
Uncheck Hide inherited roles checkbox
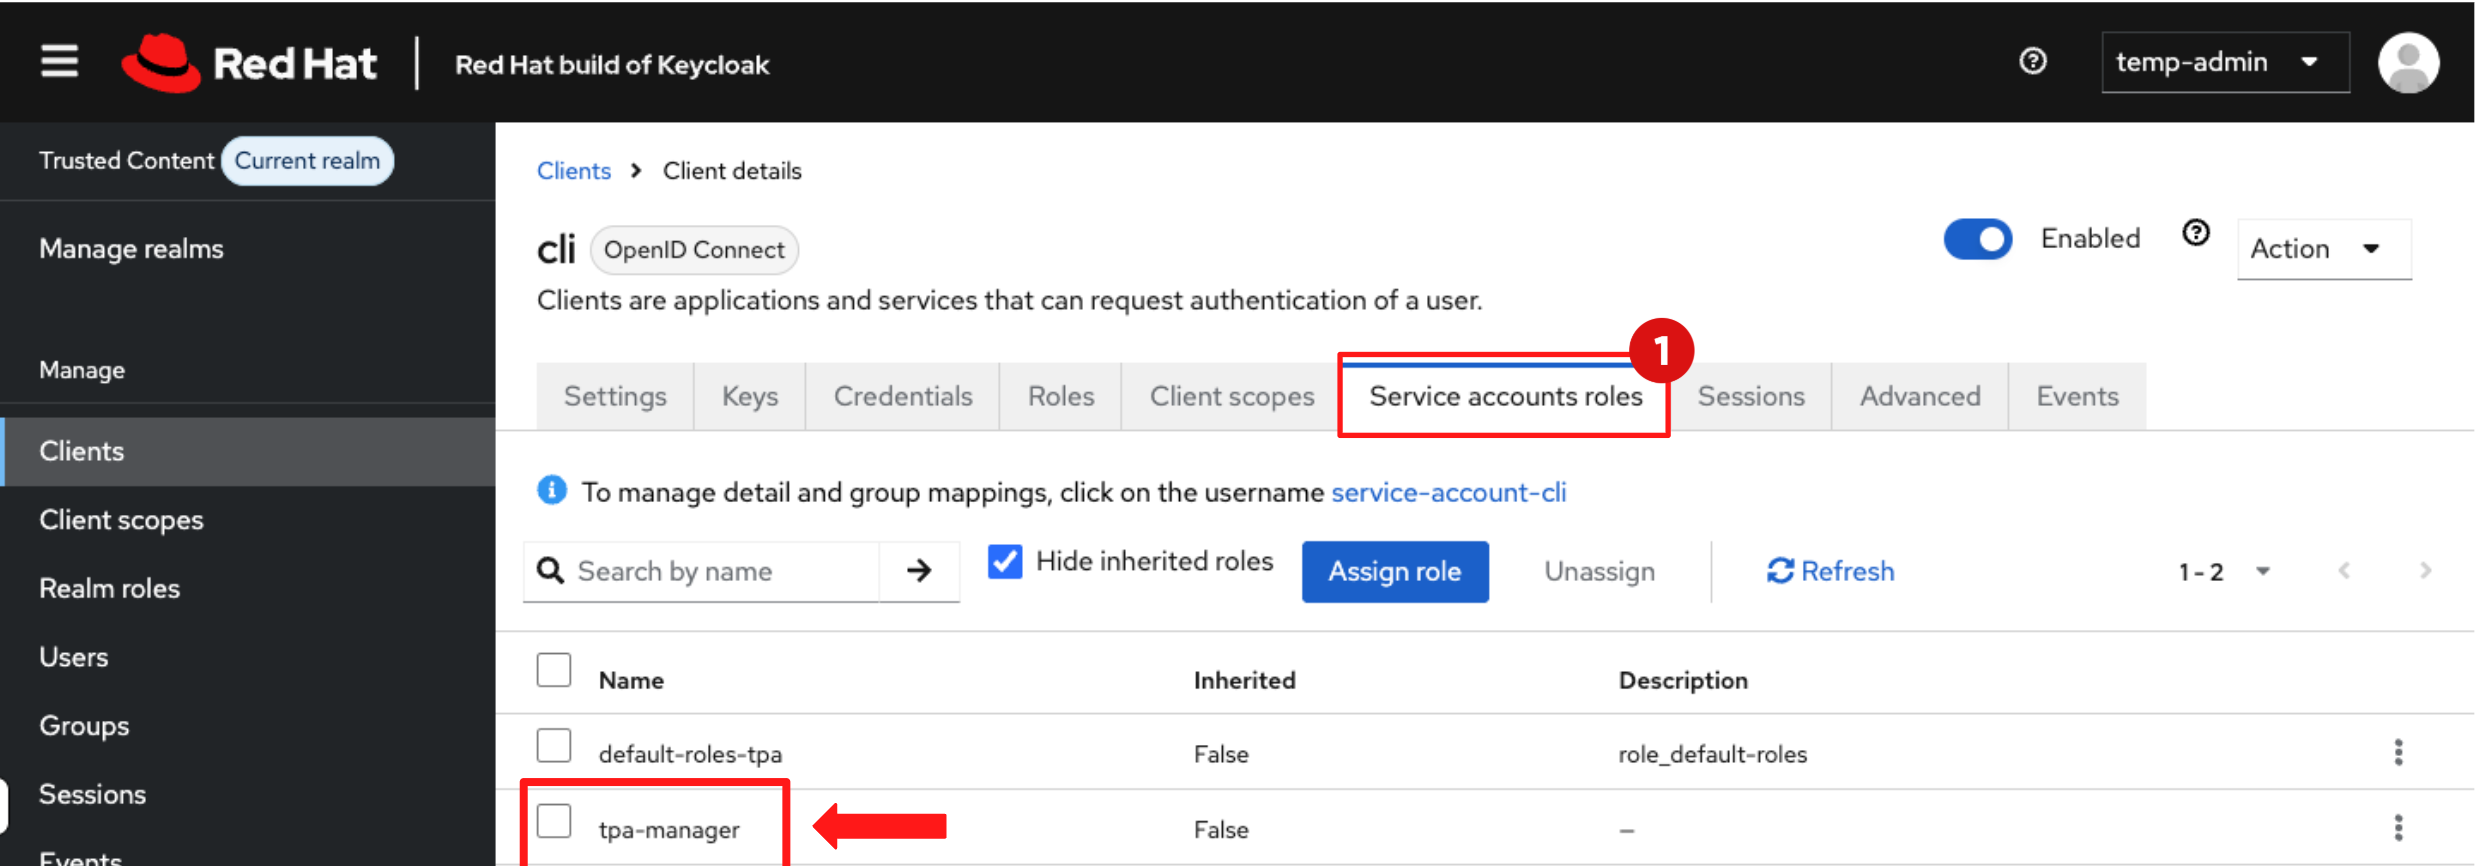tap(1005, 562)
